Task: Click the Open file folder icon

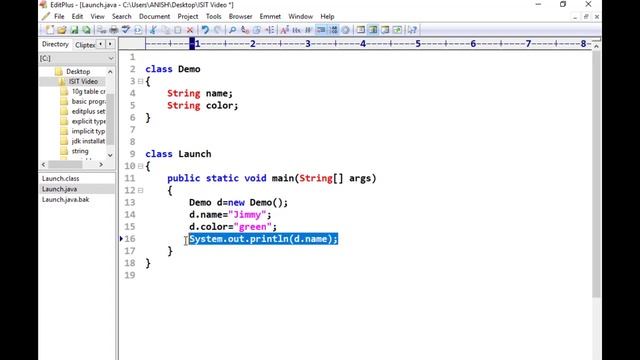Action: tap(62, 30)
